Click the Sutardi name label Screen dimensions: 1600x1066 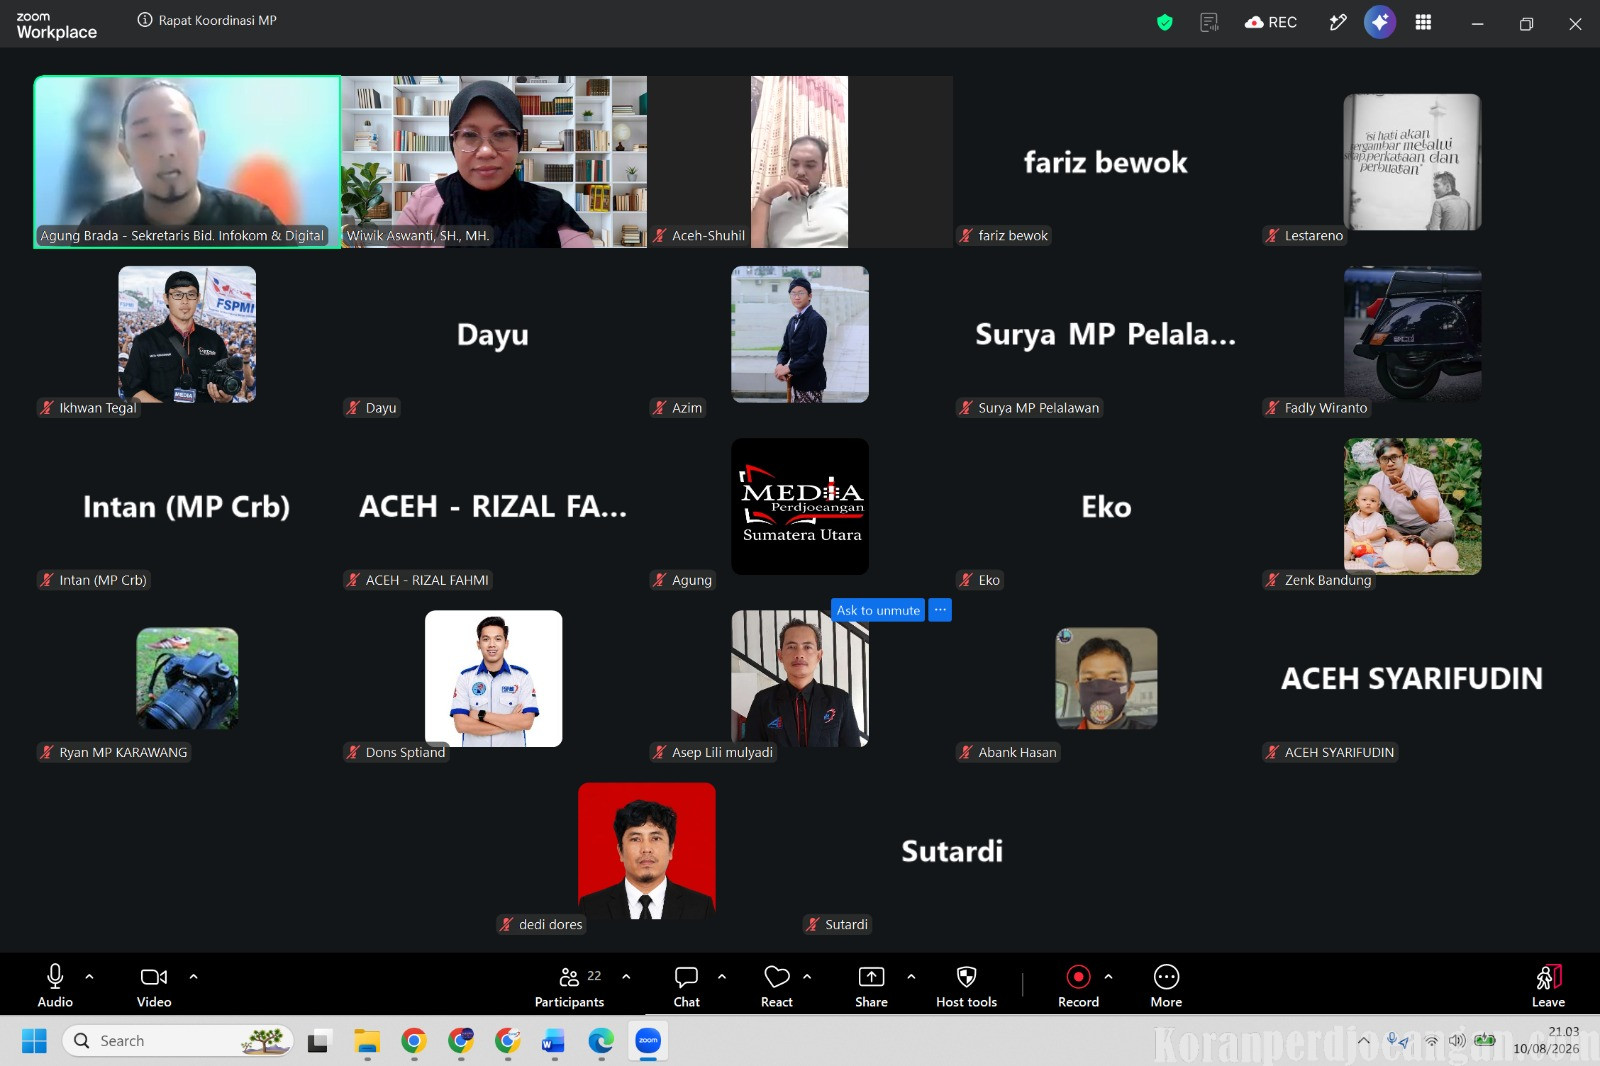tap(837, 924)
